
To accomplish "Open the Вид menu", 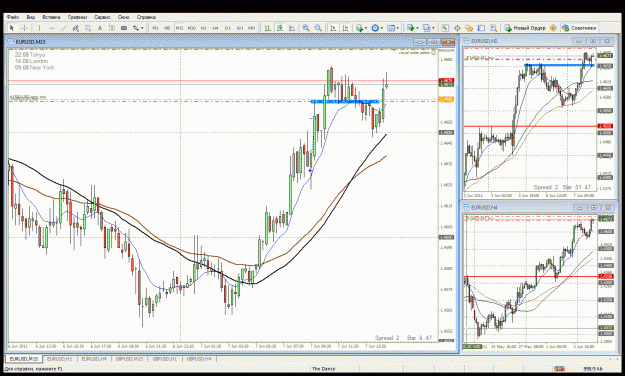I will (31, 17).
